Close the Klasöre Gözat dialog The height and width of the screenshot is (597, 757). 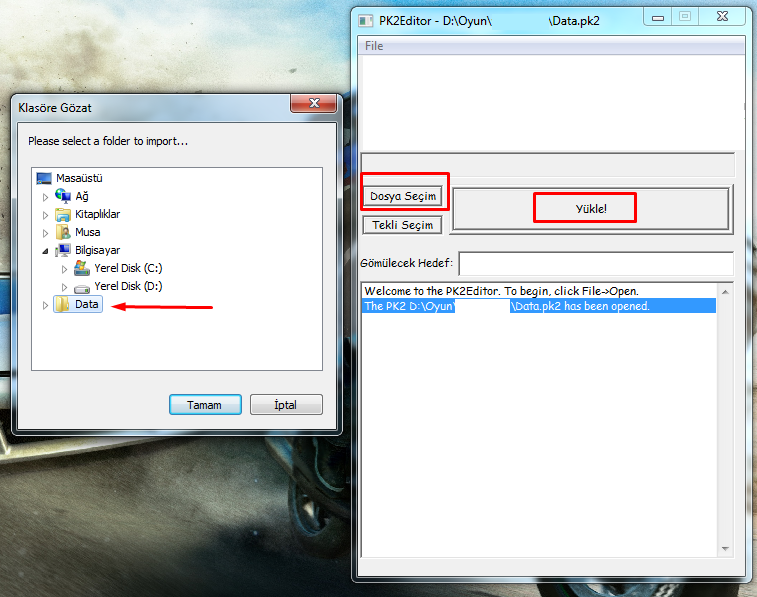[314, 103]
